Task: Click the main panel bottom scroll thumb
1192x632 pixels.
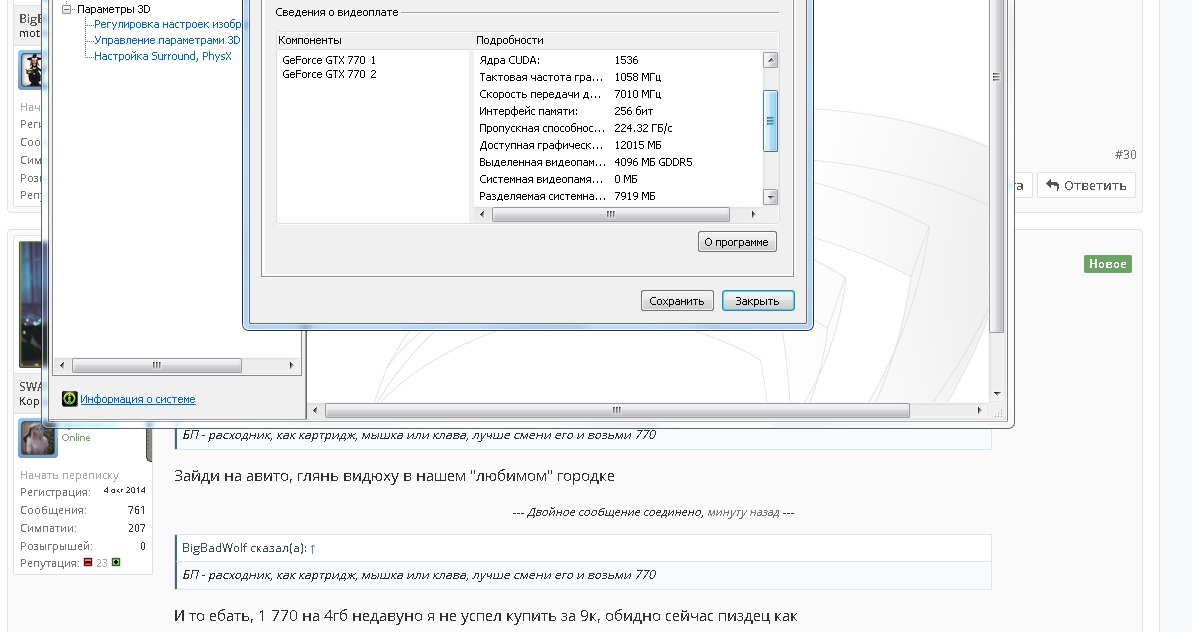Action: coord(617,411)
